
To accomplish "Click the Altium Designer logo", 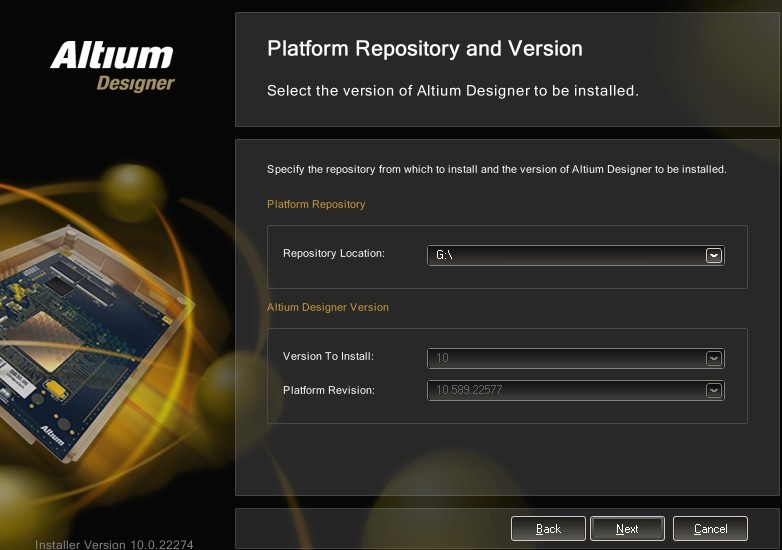I will (x=112, y=66).
